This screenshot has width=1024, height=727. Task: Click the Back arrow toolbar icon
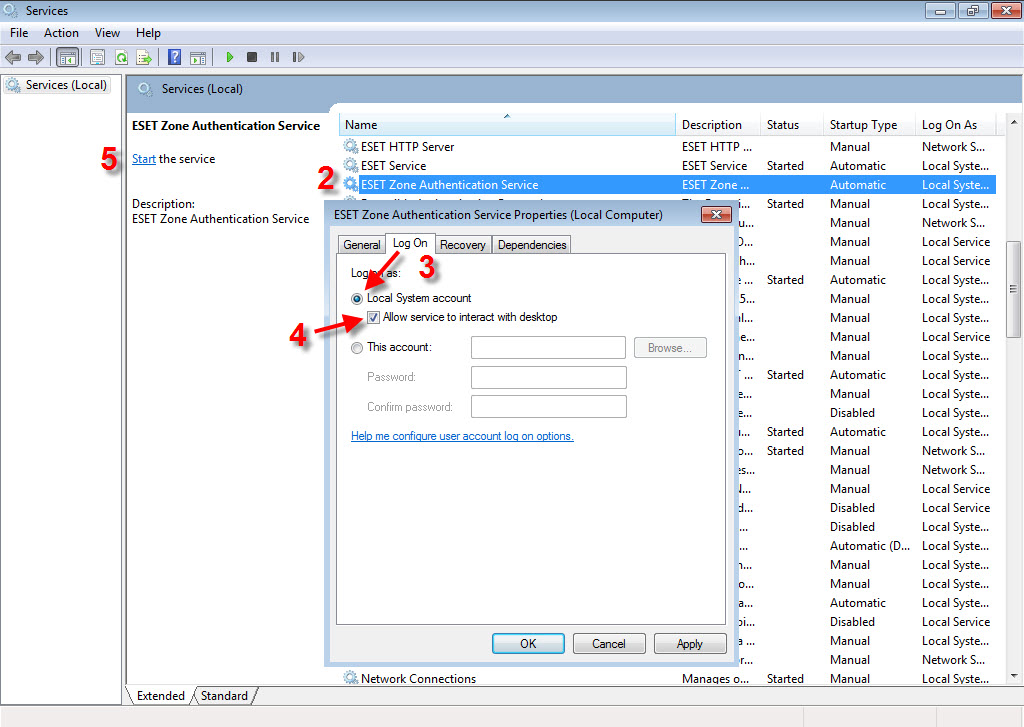[x=12, y=57]
